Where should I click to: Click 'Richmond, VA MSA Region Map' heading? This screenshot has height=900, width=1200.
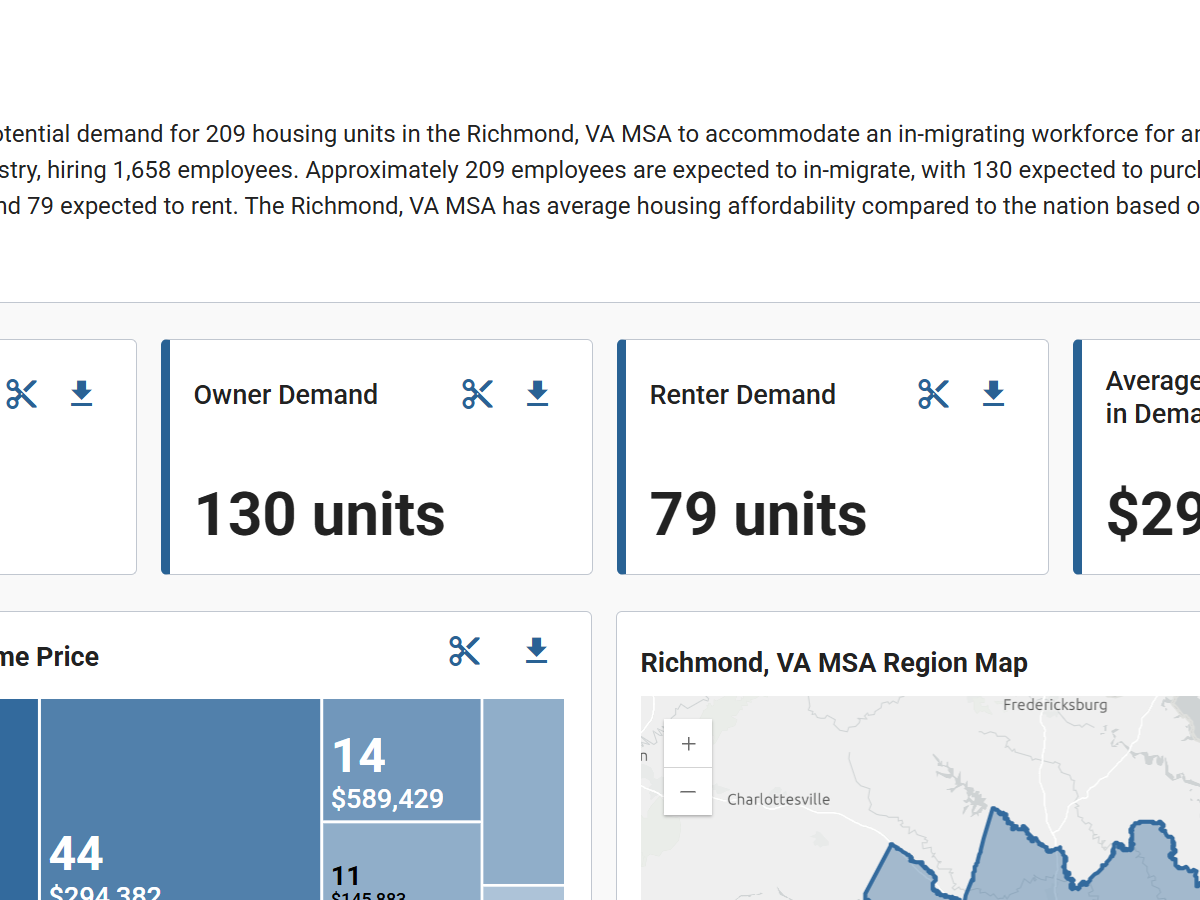click(x=834, y=663)
